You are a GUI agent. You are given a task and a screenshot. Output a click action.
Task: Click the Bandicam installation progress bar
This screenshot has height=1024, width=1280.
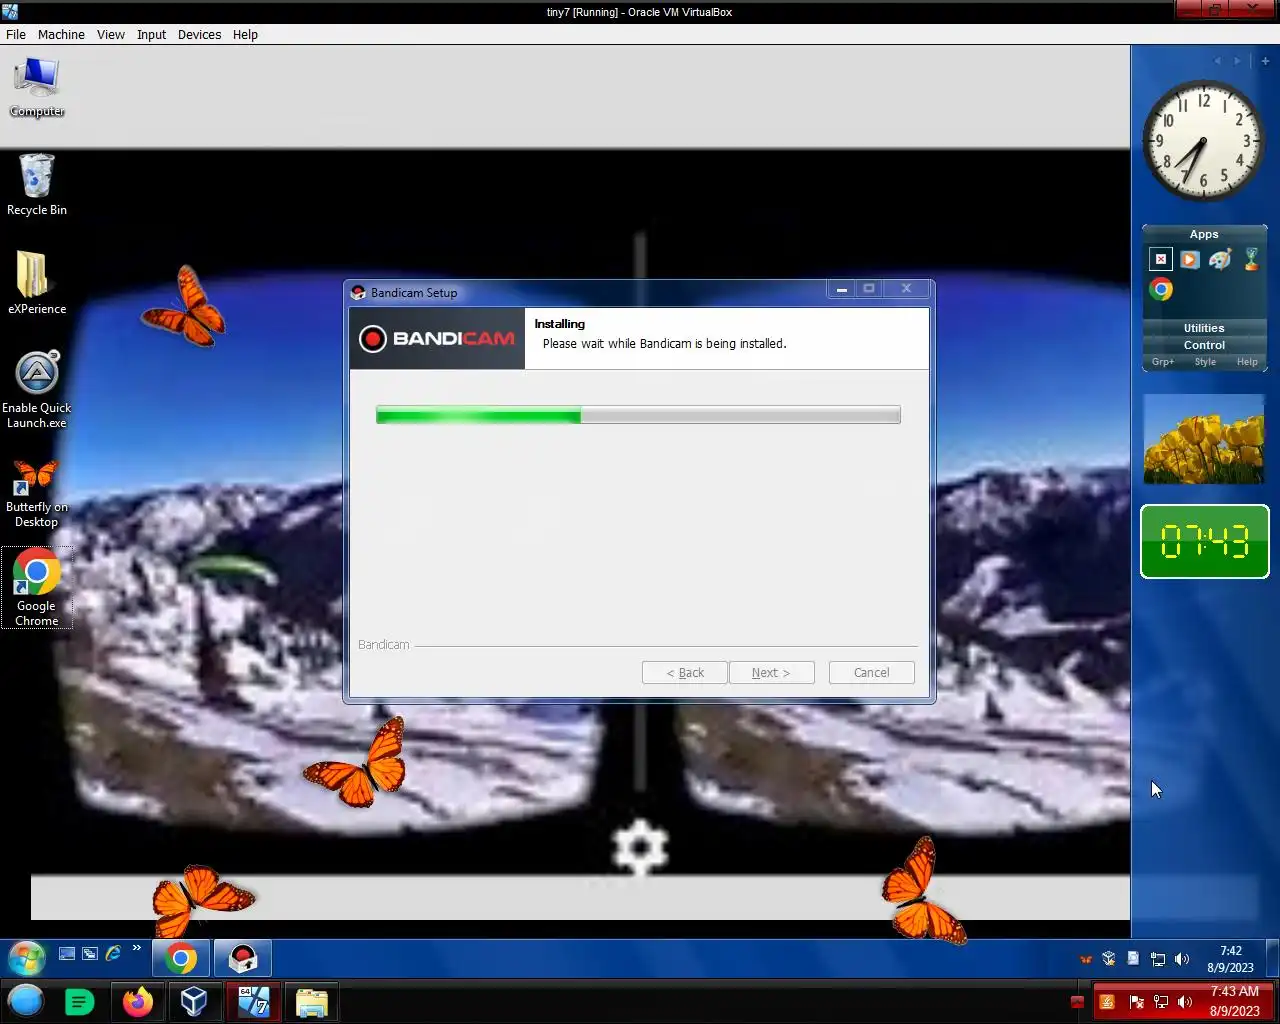point(638,415)
